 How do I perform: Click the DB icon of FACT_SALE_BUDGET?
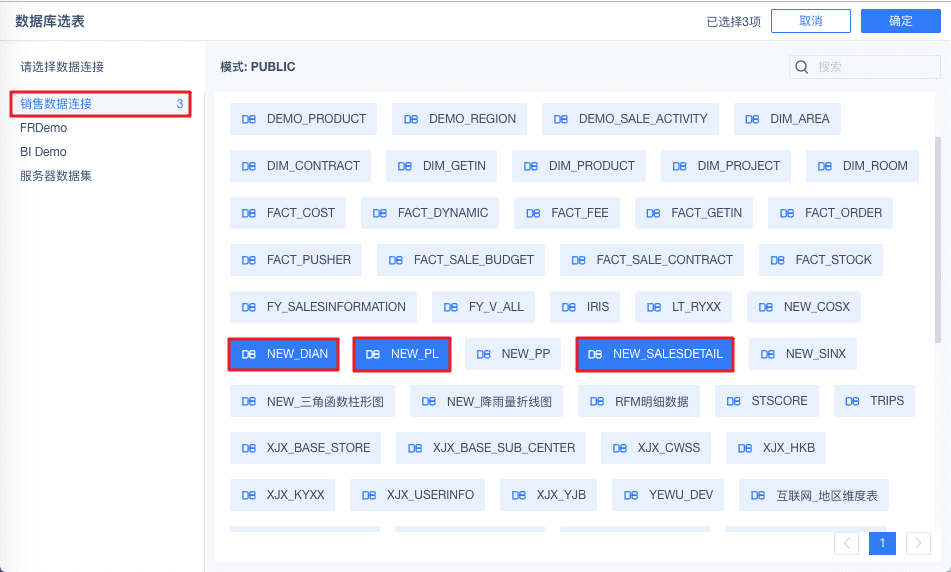pos(395,260)
